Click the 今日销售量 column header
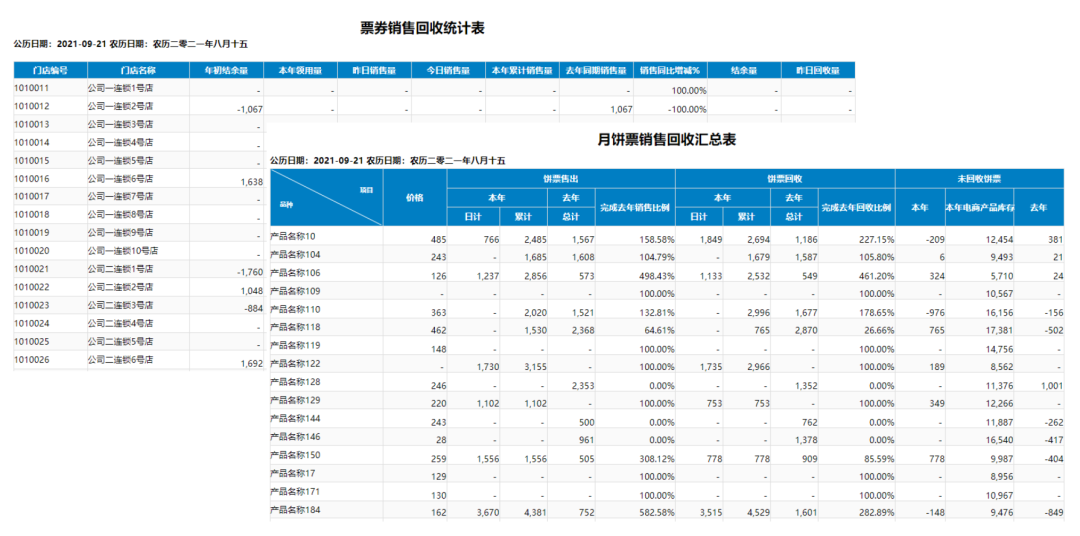Screen dimensions: 1080x536 pyautogui.click(x=448, y=71)
